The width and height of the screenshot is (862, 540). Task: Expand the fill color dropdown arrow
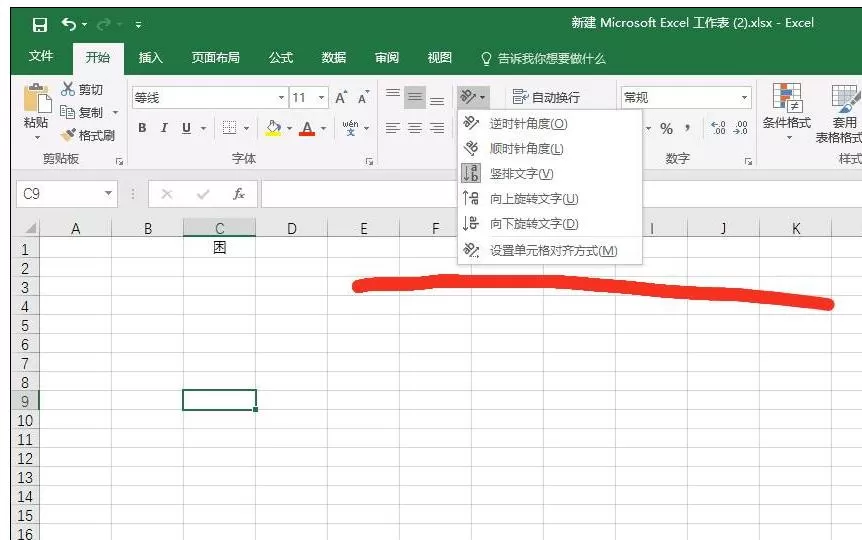coord(289,129)
